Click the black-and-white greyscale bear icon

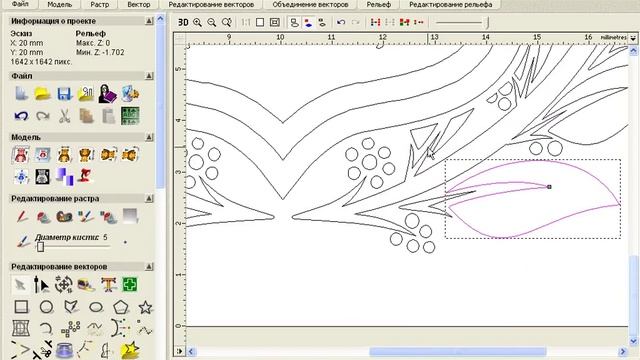(42, 176)
